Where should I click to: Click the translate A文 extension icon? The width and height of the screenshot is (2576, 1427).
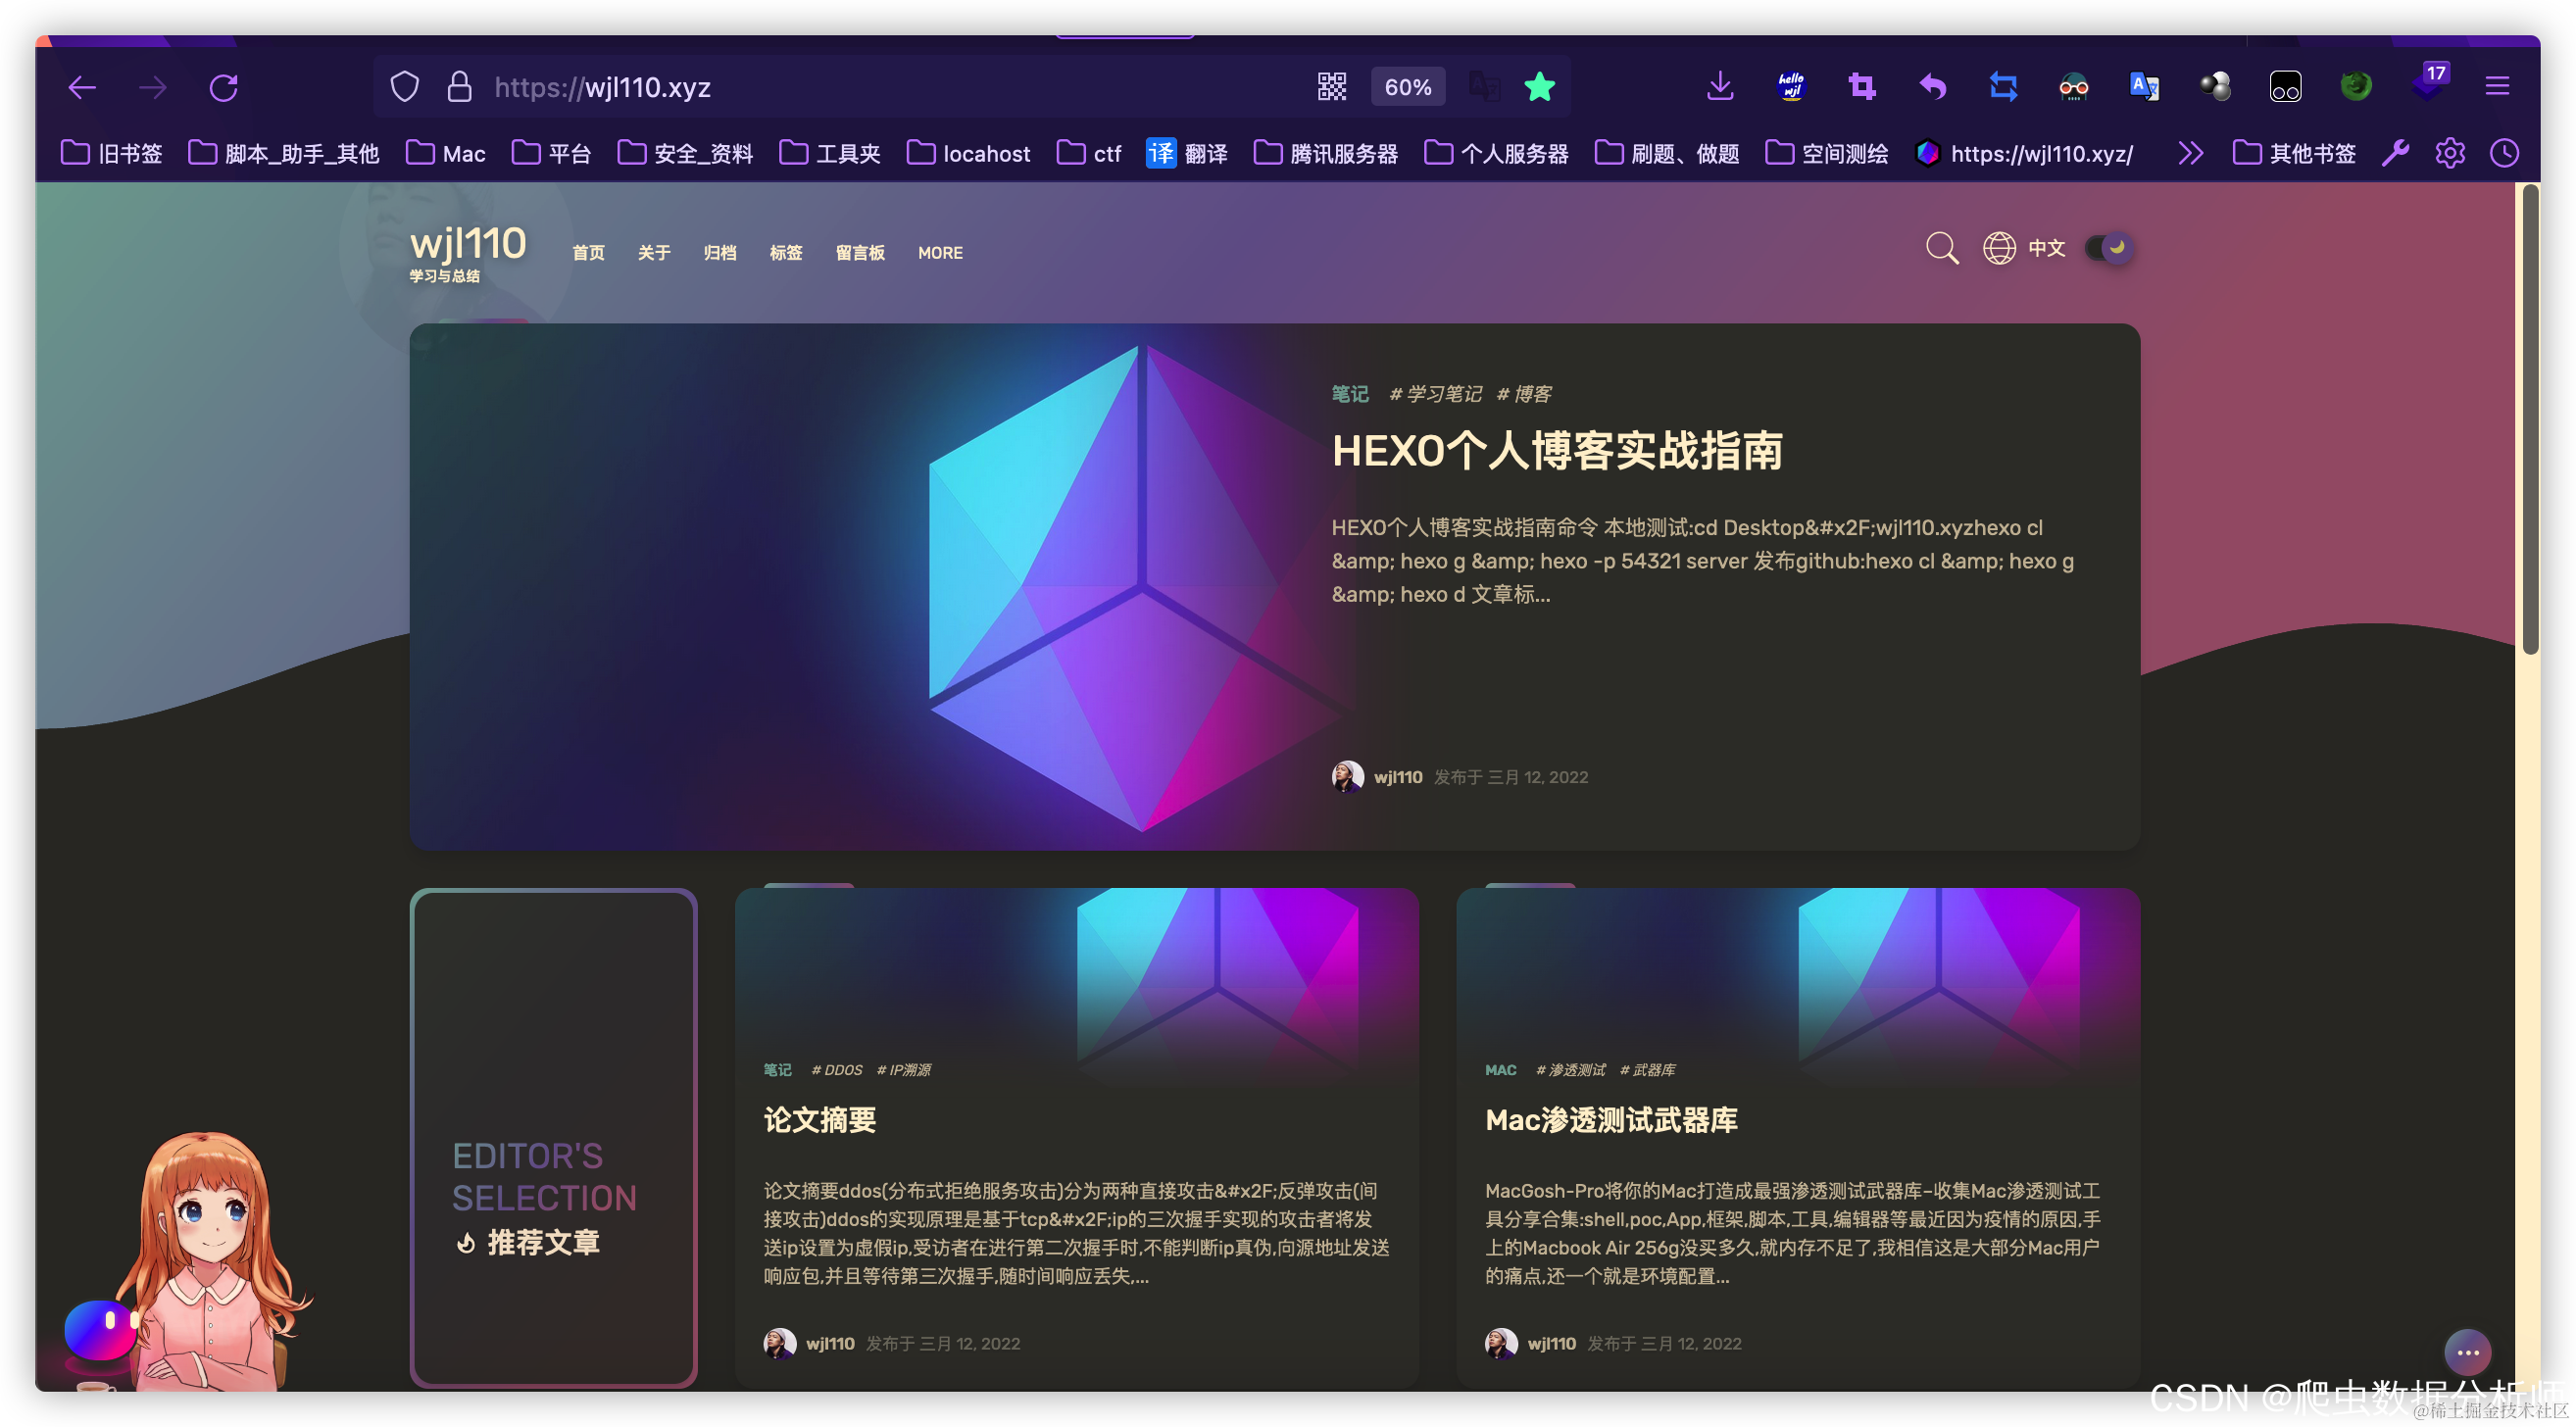click(2144, 87)
